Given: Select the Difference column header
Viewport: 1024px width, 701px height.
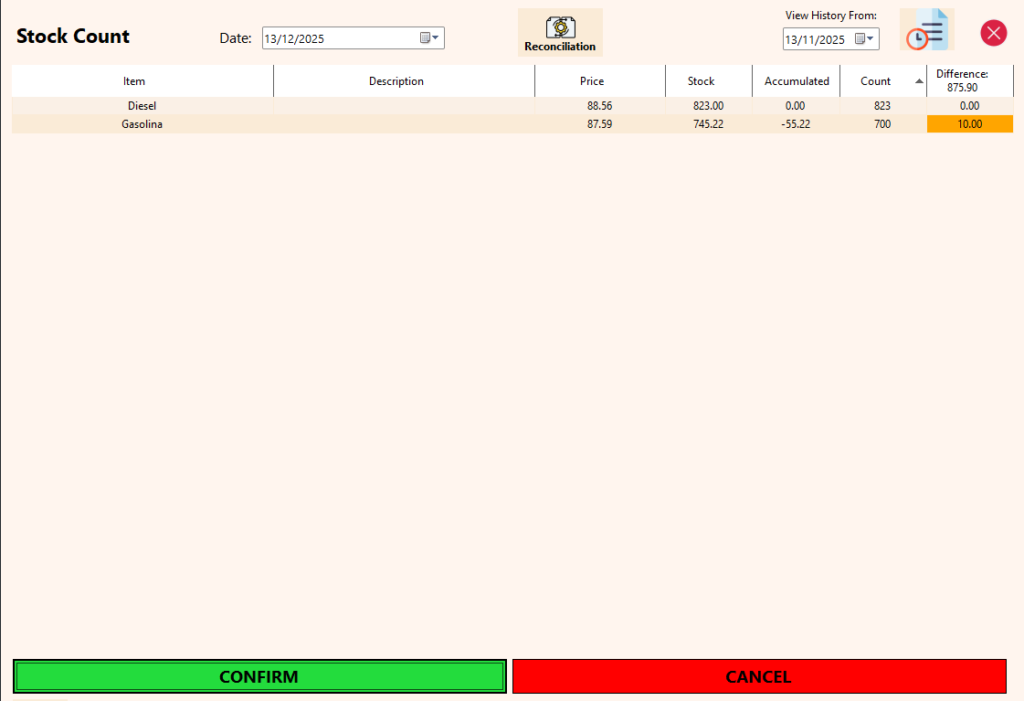Looking at the screenshot, I should tap(962, 81).
